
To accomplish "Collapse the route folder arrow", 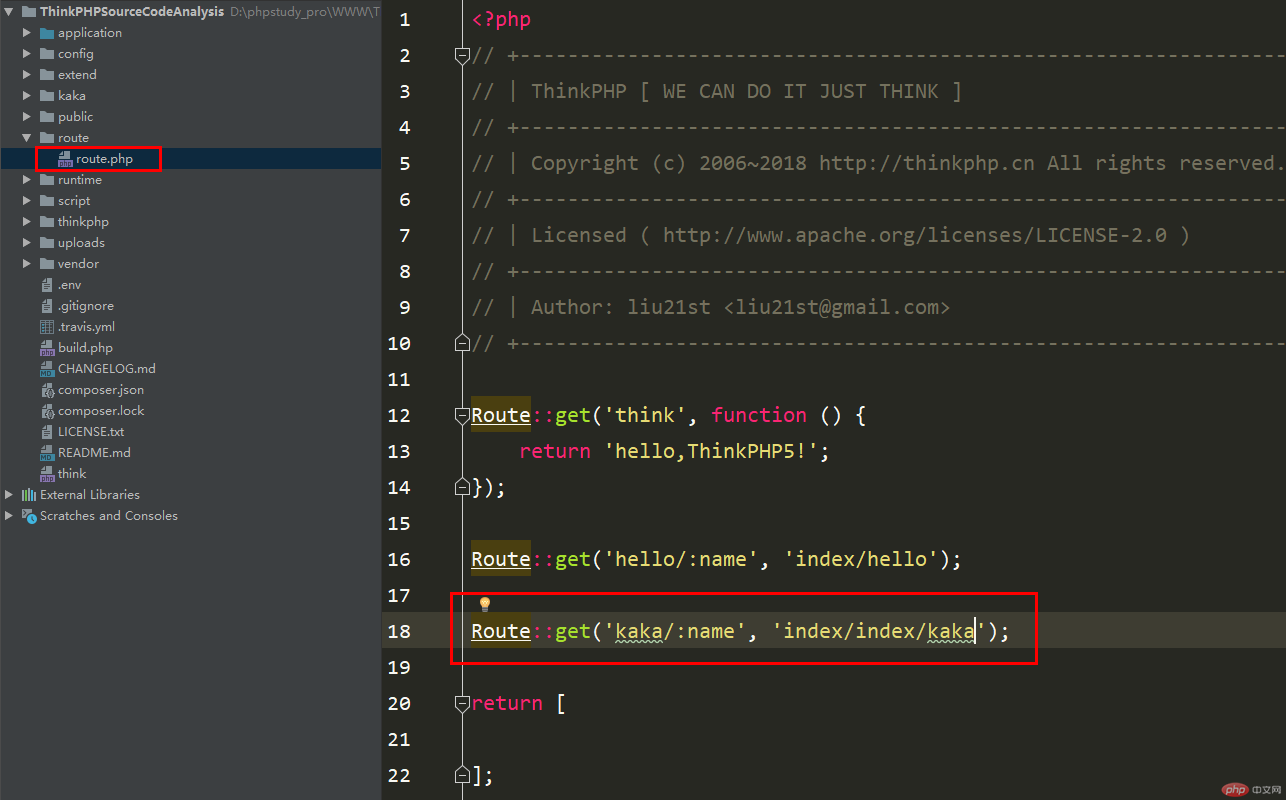I will [x=27, y=138].
